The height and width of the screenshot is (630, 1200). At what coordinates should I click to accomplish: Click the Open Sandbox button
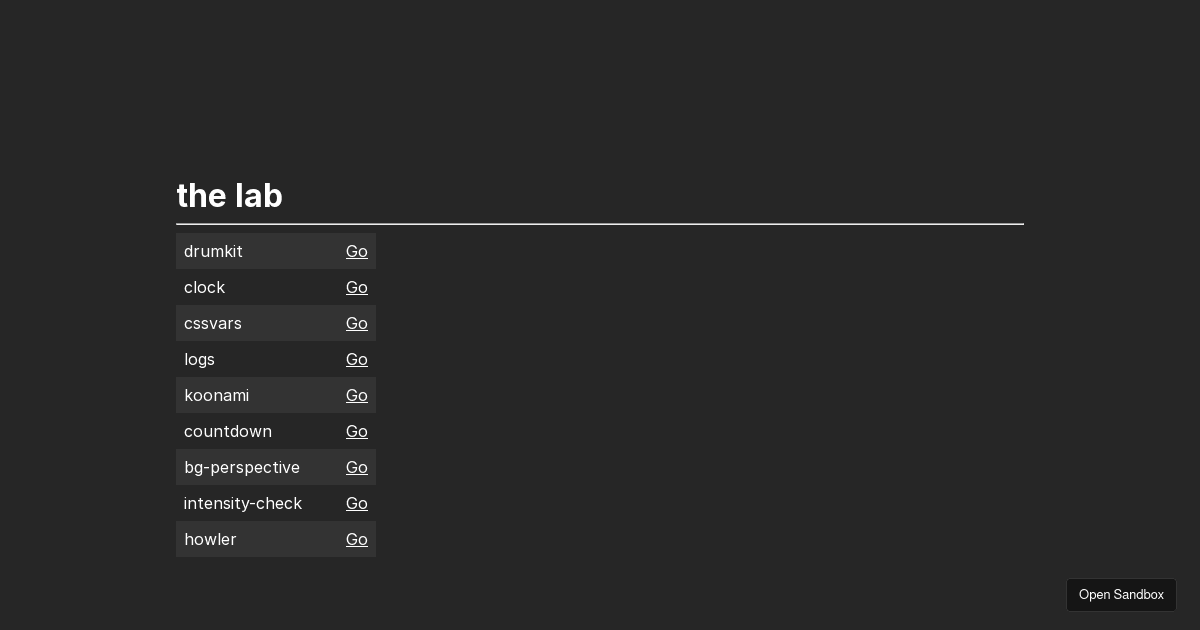[x=1121, y=595]
